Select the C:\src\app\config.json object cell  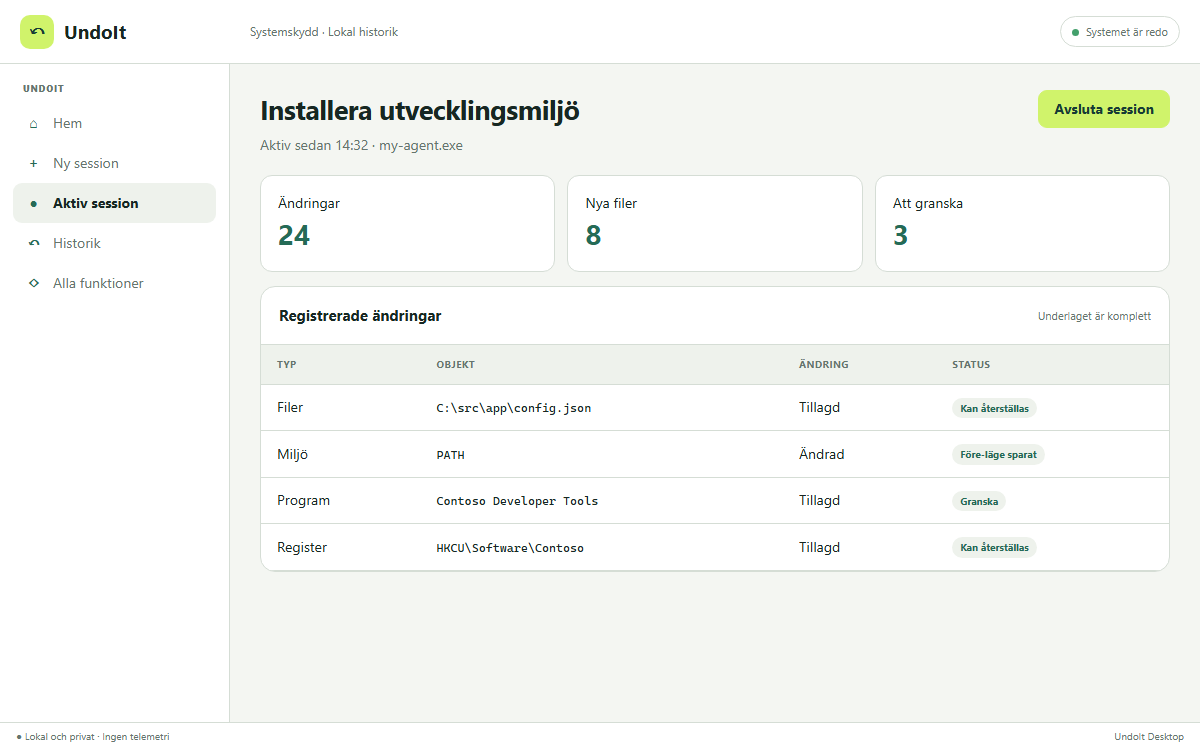pos(514,408)
